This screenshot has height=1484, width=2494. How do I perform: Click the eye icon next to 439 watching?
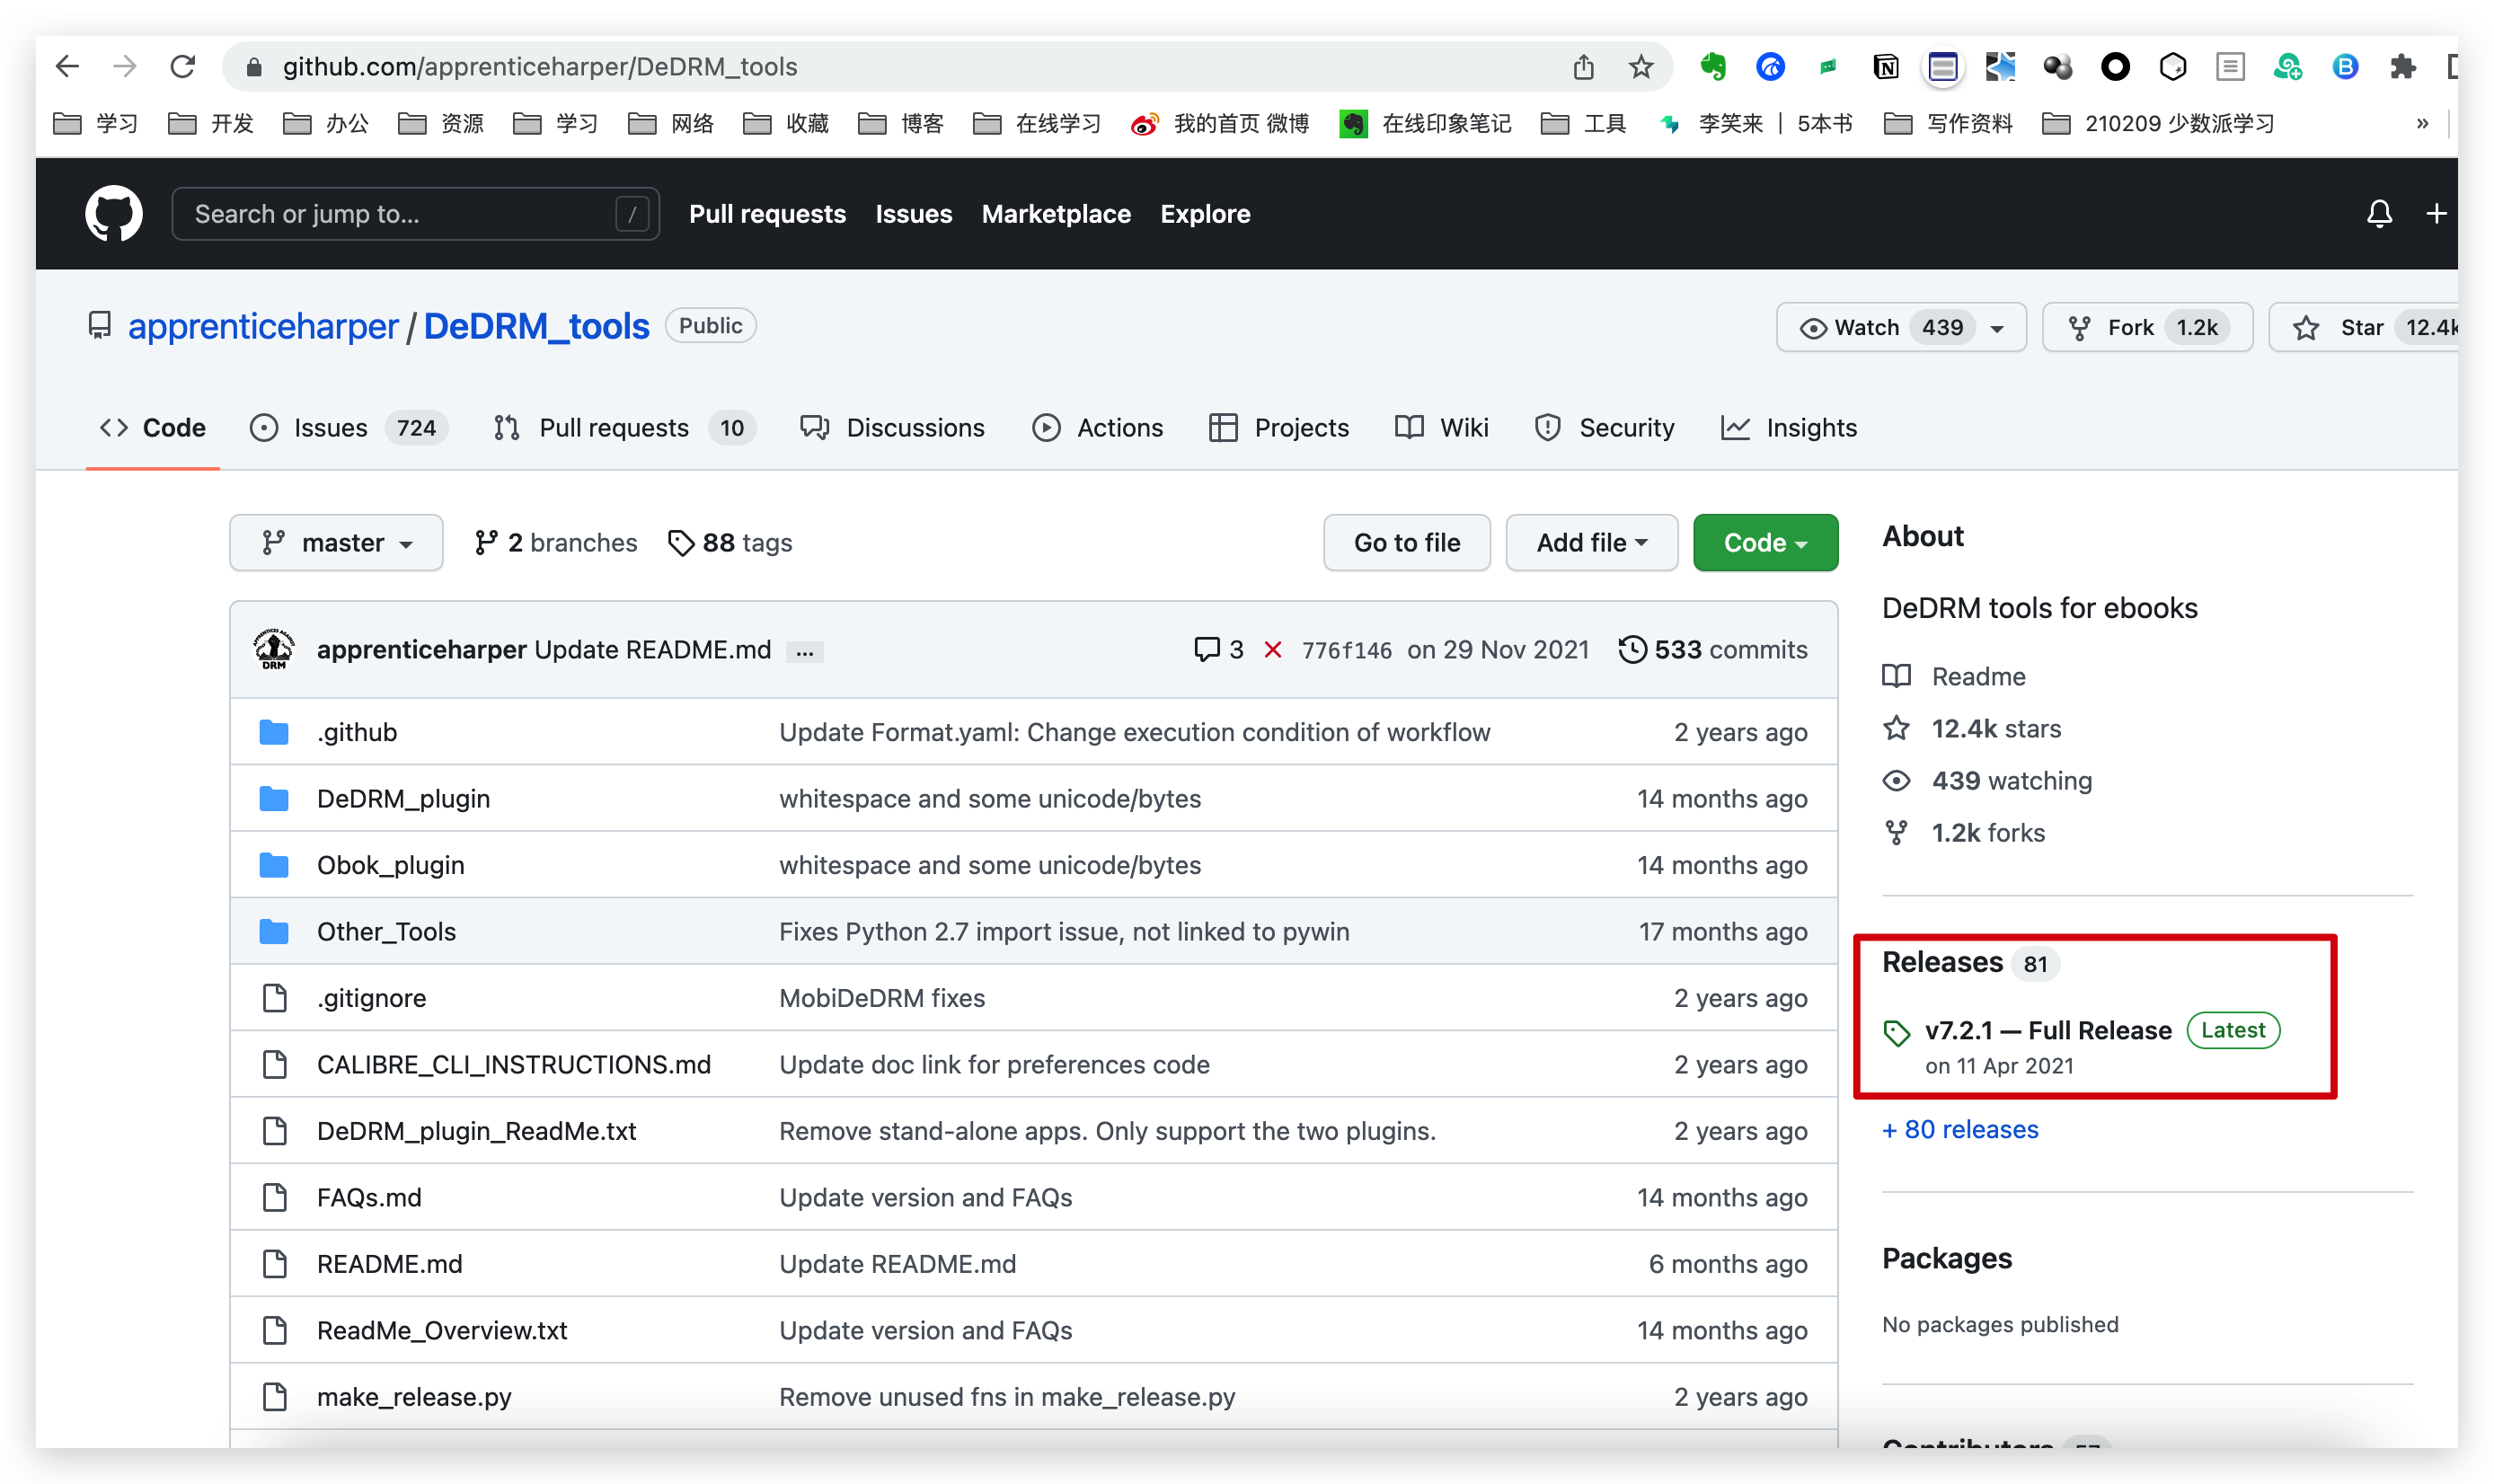(x=1897, y=780)
